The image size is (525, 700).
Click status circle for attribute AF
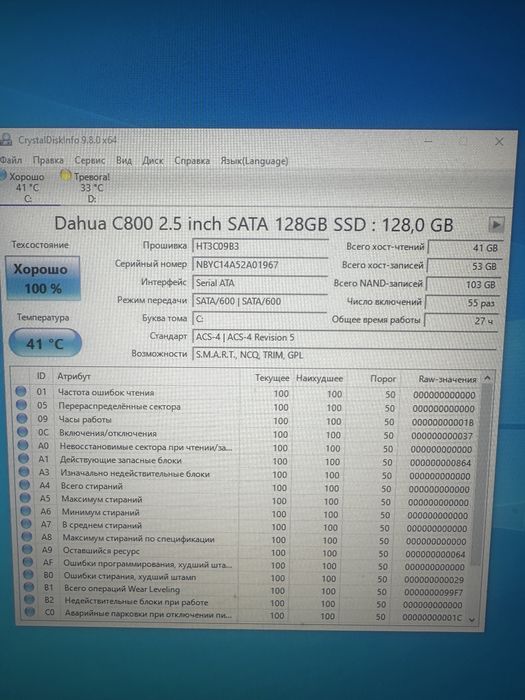(28, 562)
